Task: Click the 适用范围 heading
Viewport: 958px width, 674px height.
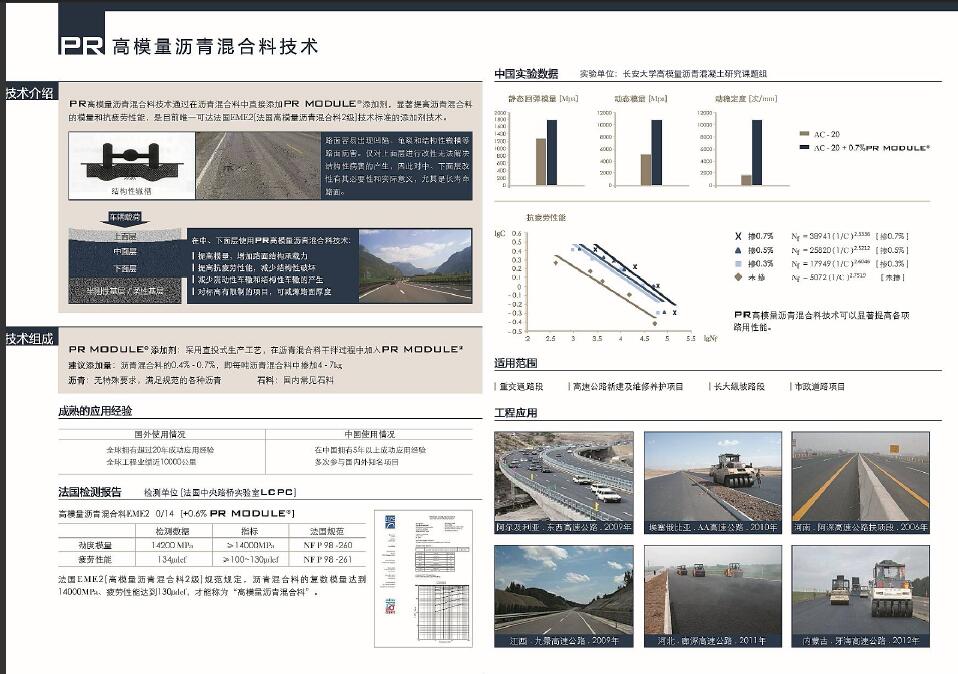Action: pos(516,363)
